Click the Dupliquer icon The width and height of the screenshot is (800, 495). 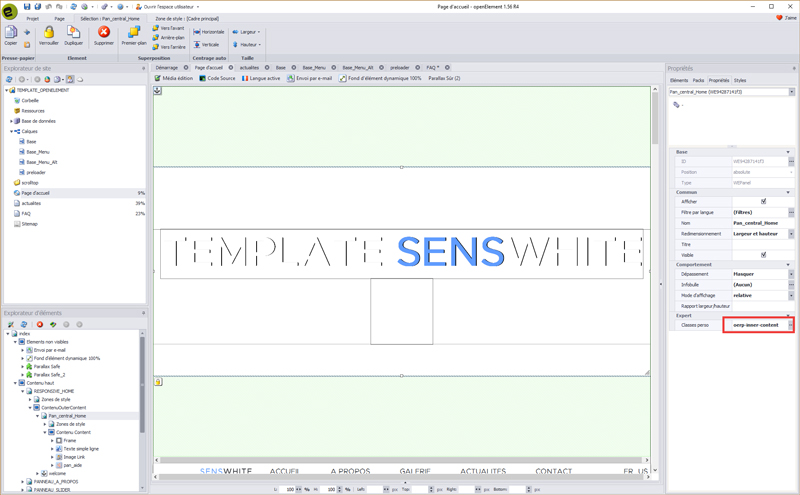(x=73, y=33)
